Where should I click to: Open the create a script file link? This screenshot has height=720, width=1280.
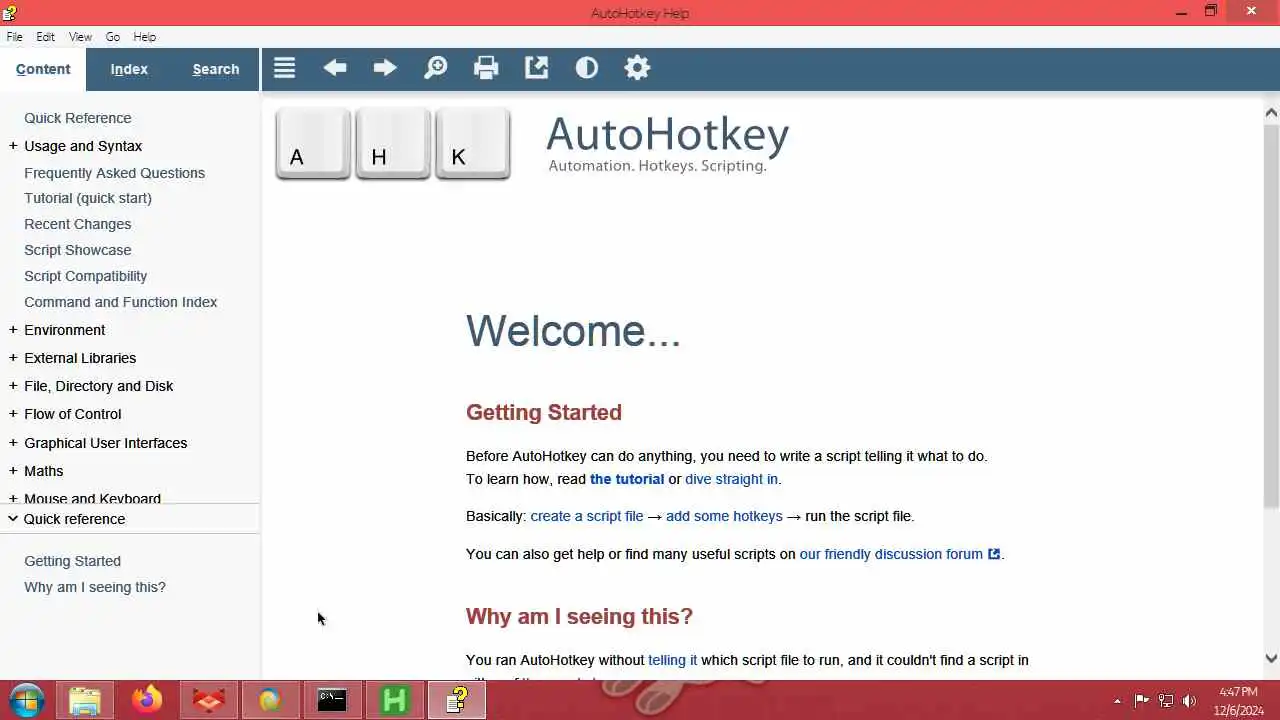coord(587,516)
